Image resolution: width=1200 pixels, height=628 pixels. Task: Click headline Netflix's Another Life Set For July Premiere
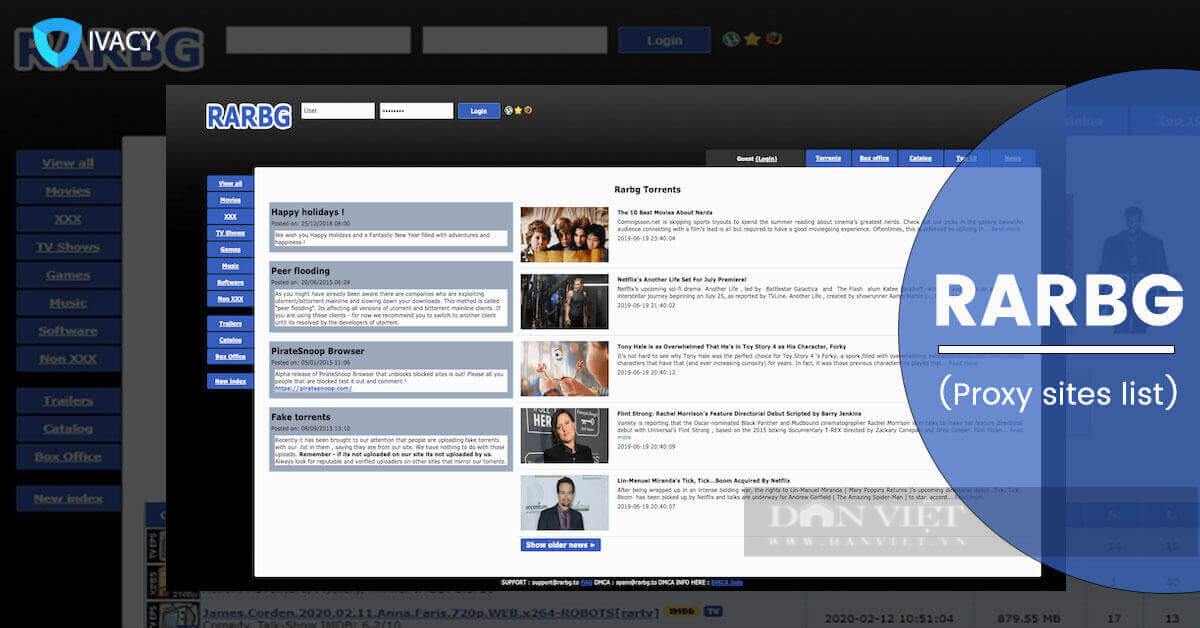tap(682, 279)
